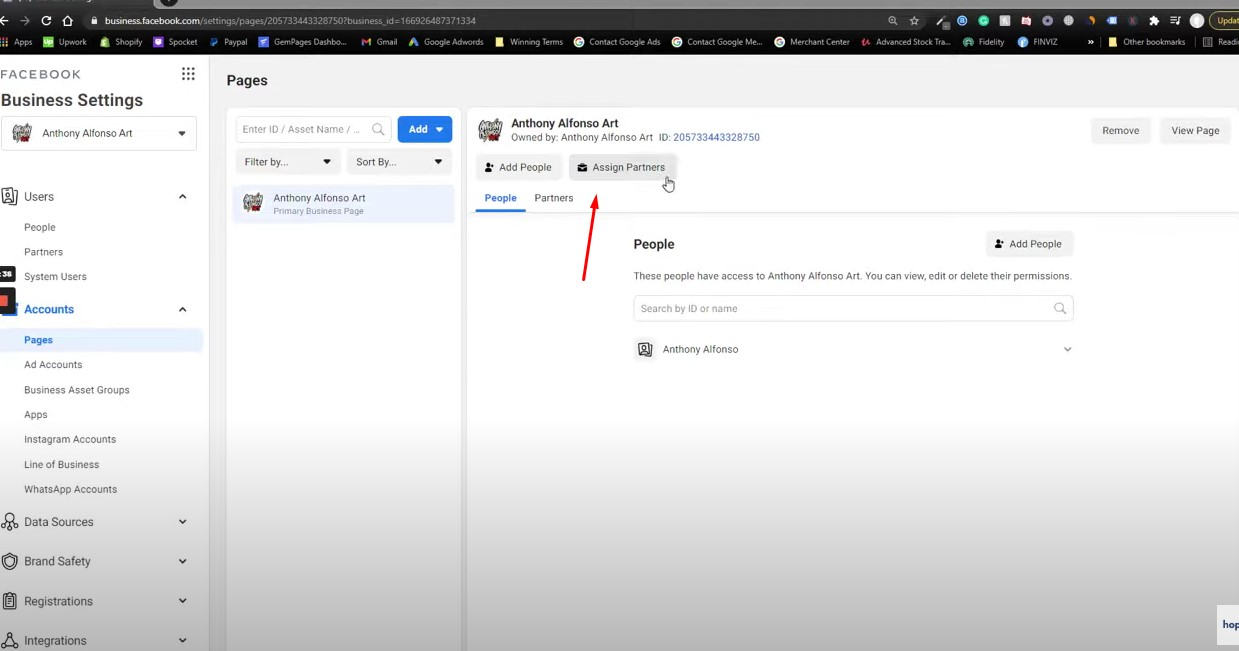This screenshot has width=1239, height=651.
Task: Switch to the People tab
Action: 501,198
